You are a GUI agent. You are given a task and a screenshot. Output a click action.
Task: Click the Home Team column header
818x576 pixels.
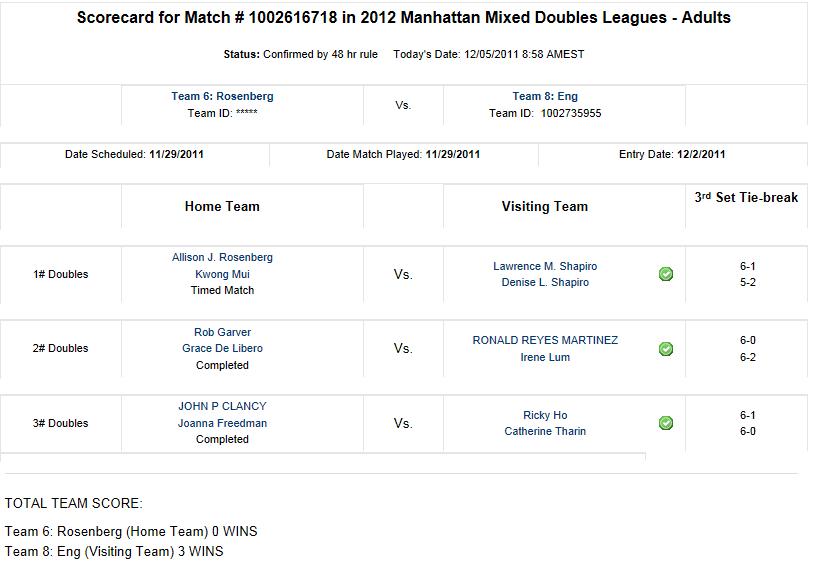click(222, 206)
